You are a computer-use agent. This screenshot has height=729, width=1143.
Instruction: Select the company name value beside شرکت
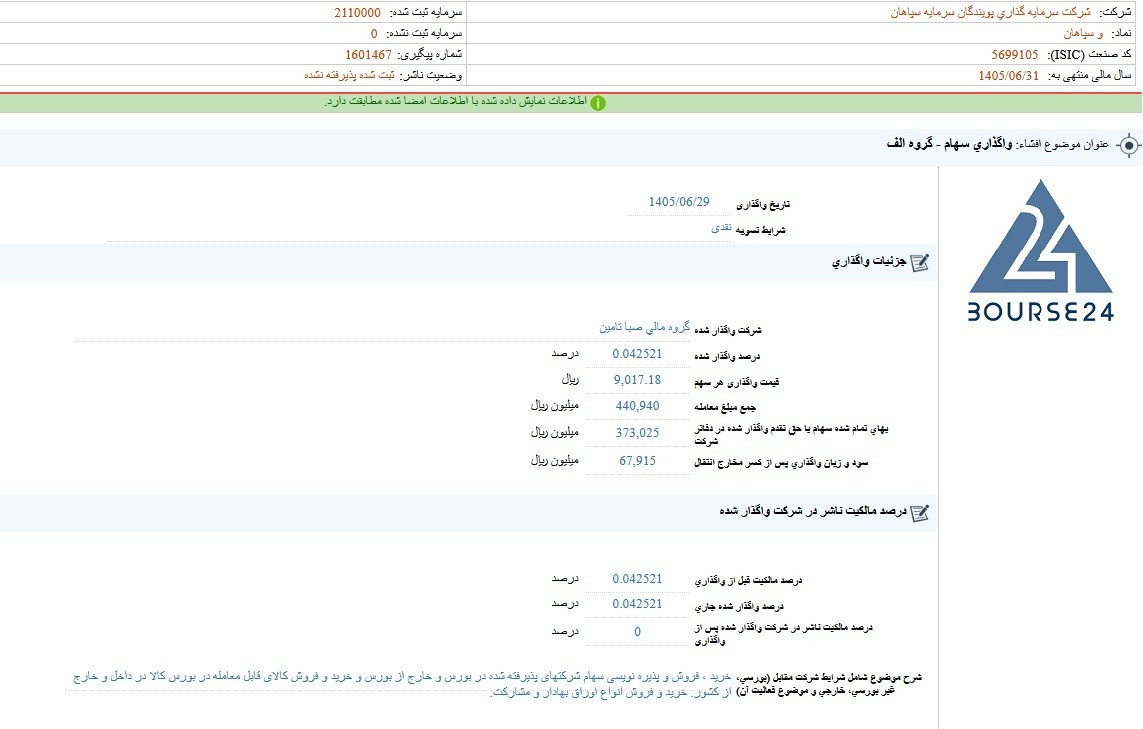coord(991,12)
